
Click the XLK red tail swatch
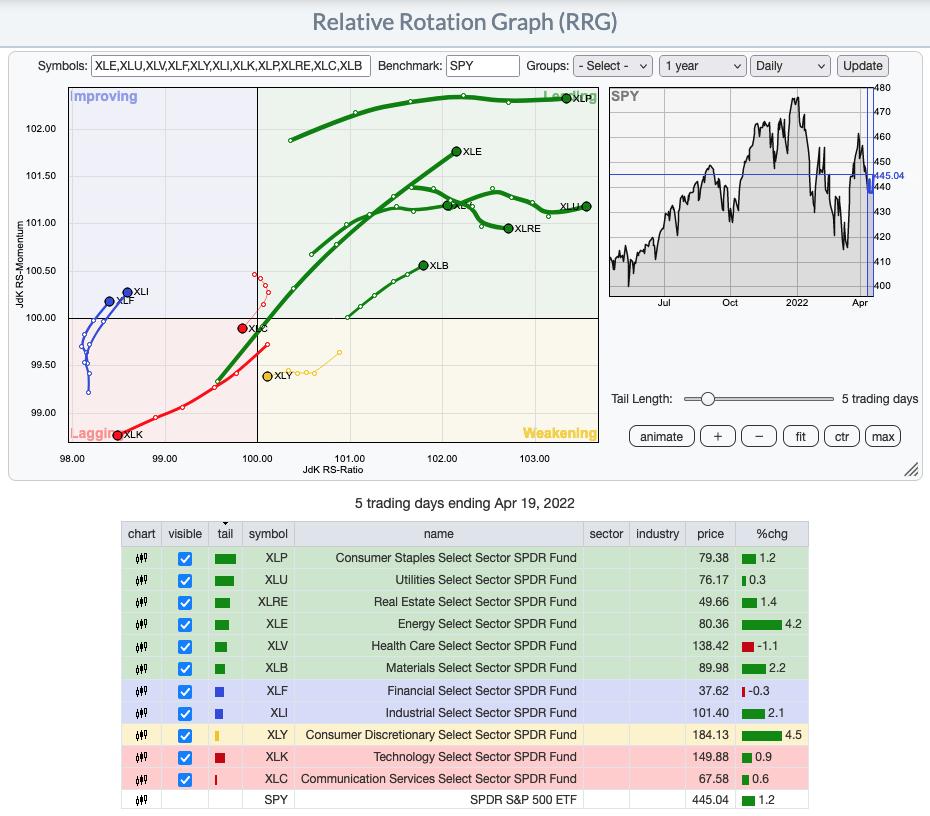tap(220, 758)
